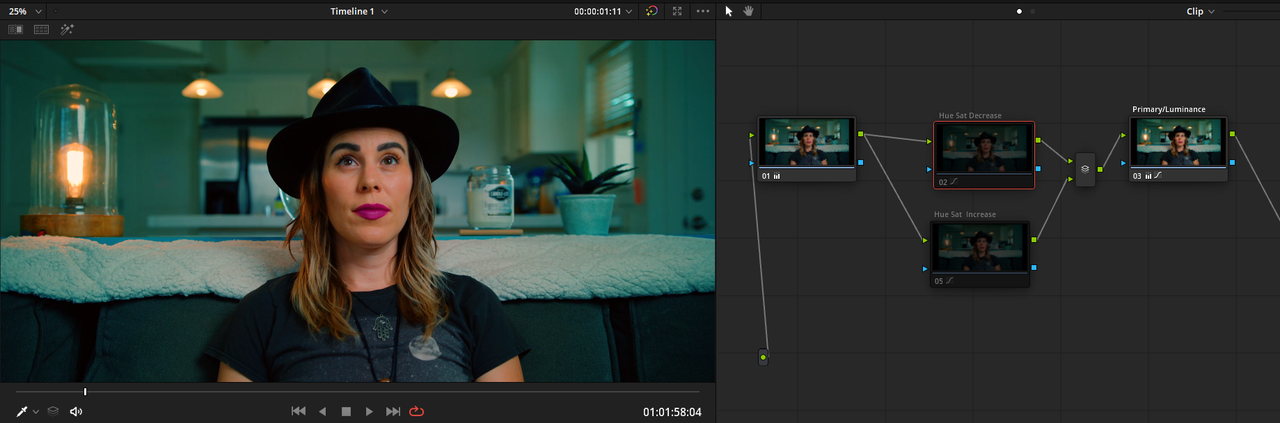Jump to the last frame
This screenshot has width=1280, height=423.
pyautogui.click(x=393, y=411)
